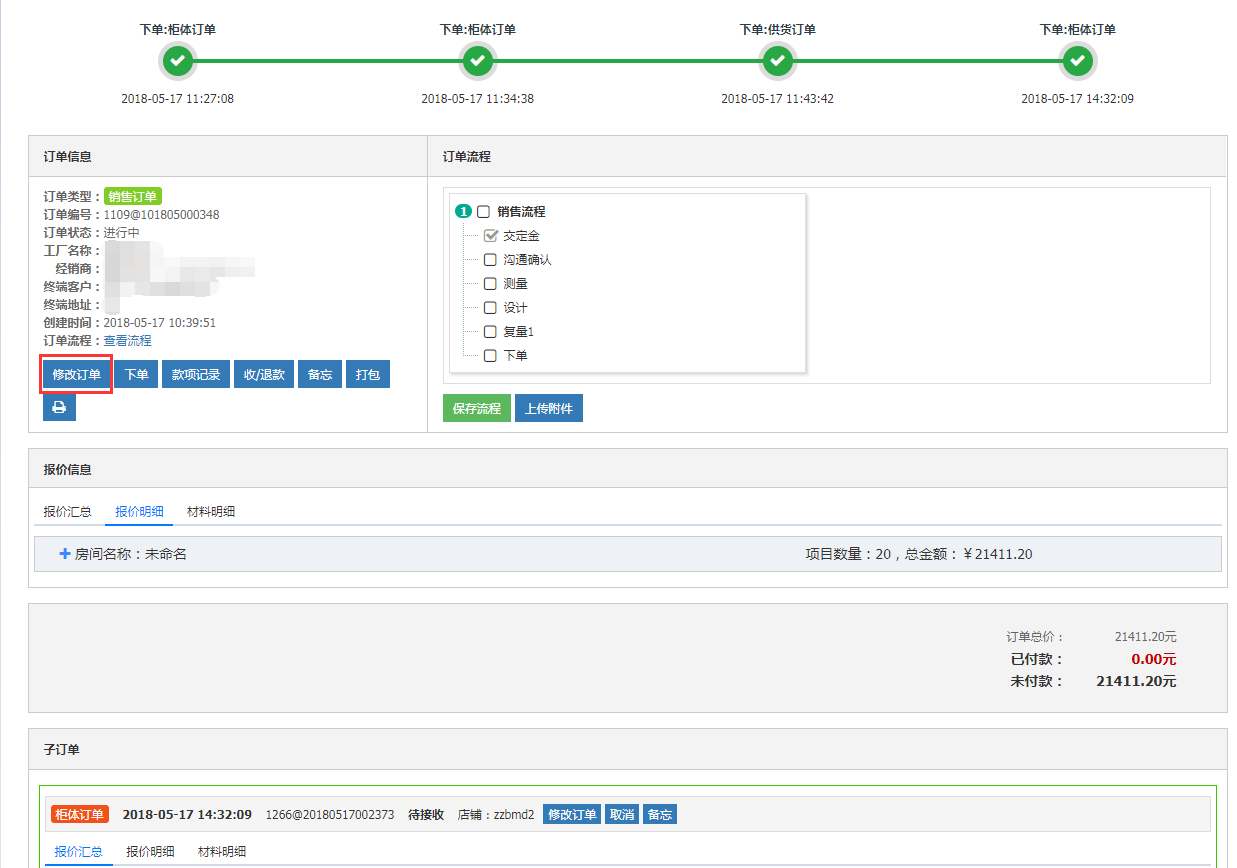Click the green 销售订单 order type tag
This screenshot has width=1237, height=868.
pos(132,196)
